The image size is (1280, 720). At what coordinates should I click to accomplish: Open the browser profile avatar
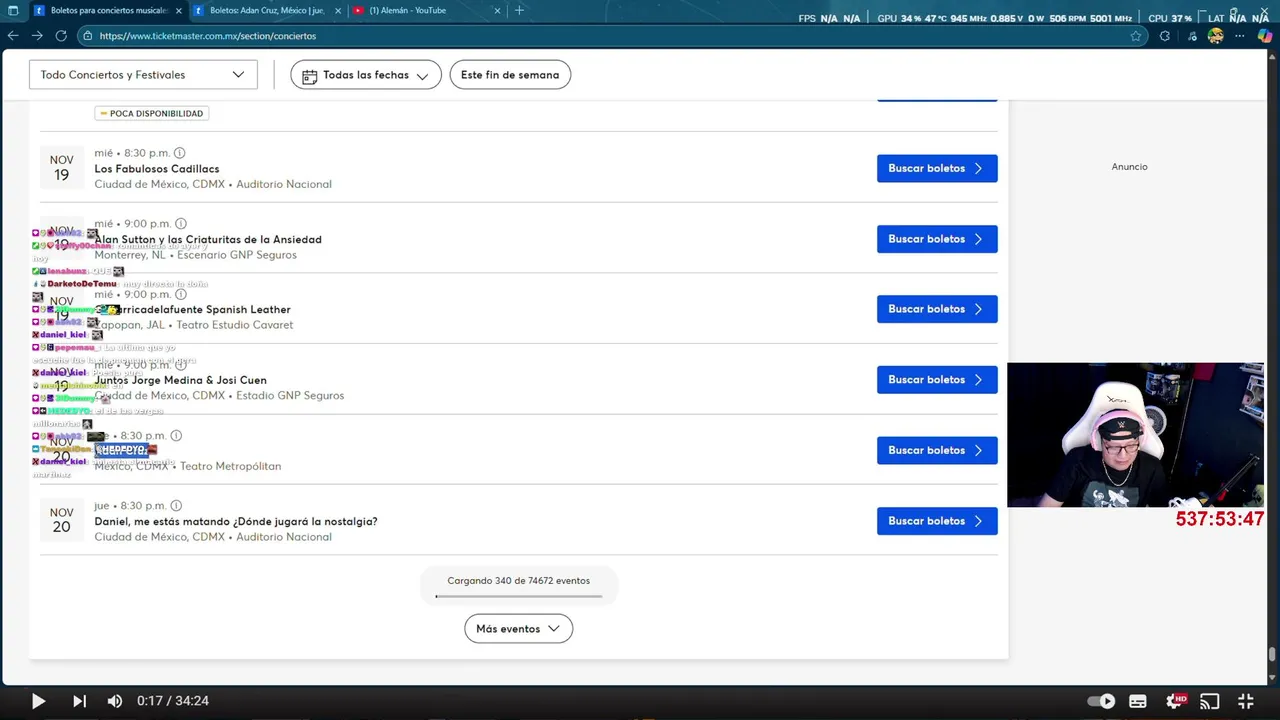point(1216,36)
